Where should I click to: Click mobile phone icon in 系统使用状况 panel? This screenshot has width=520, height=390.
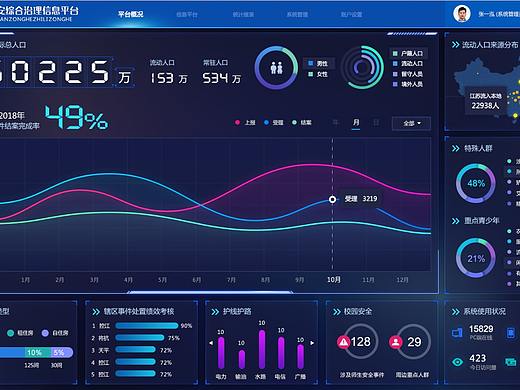pyautogui.click(x=511, y=333)
